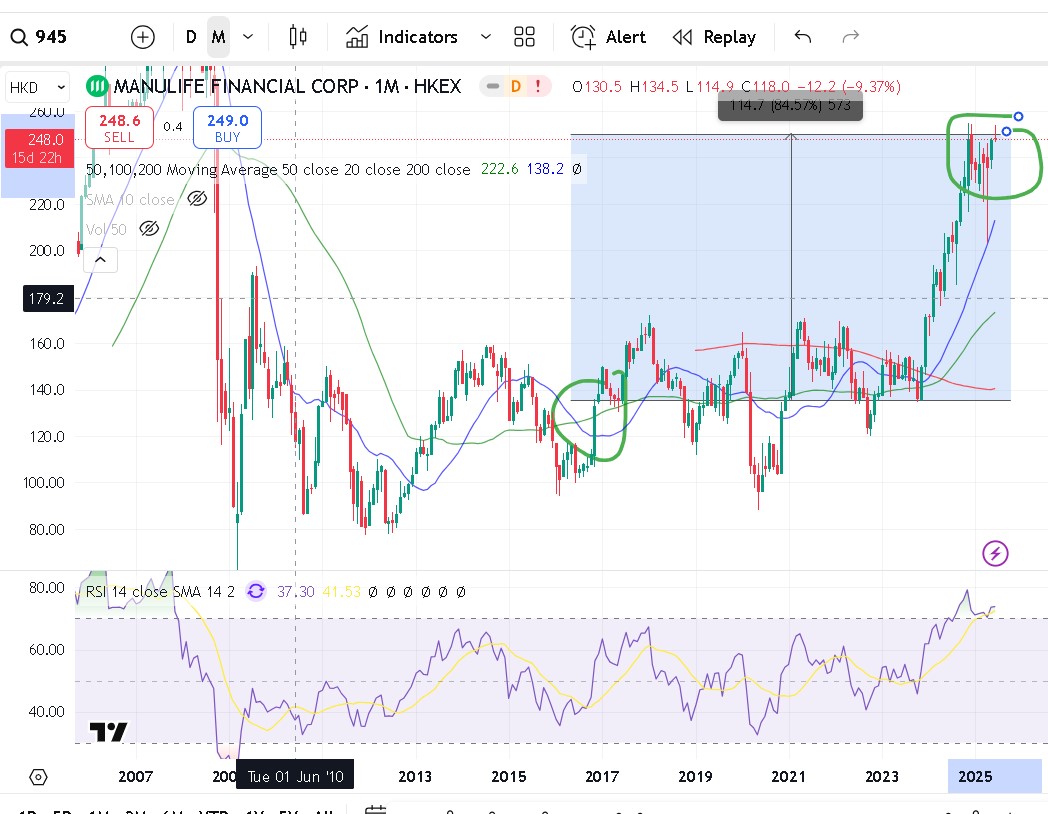This screenshot has width=1048, height=814.
Task: Select the D daily interval
Action: tap(191, 37)
